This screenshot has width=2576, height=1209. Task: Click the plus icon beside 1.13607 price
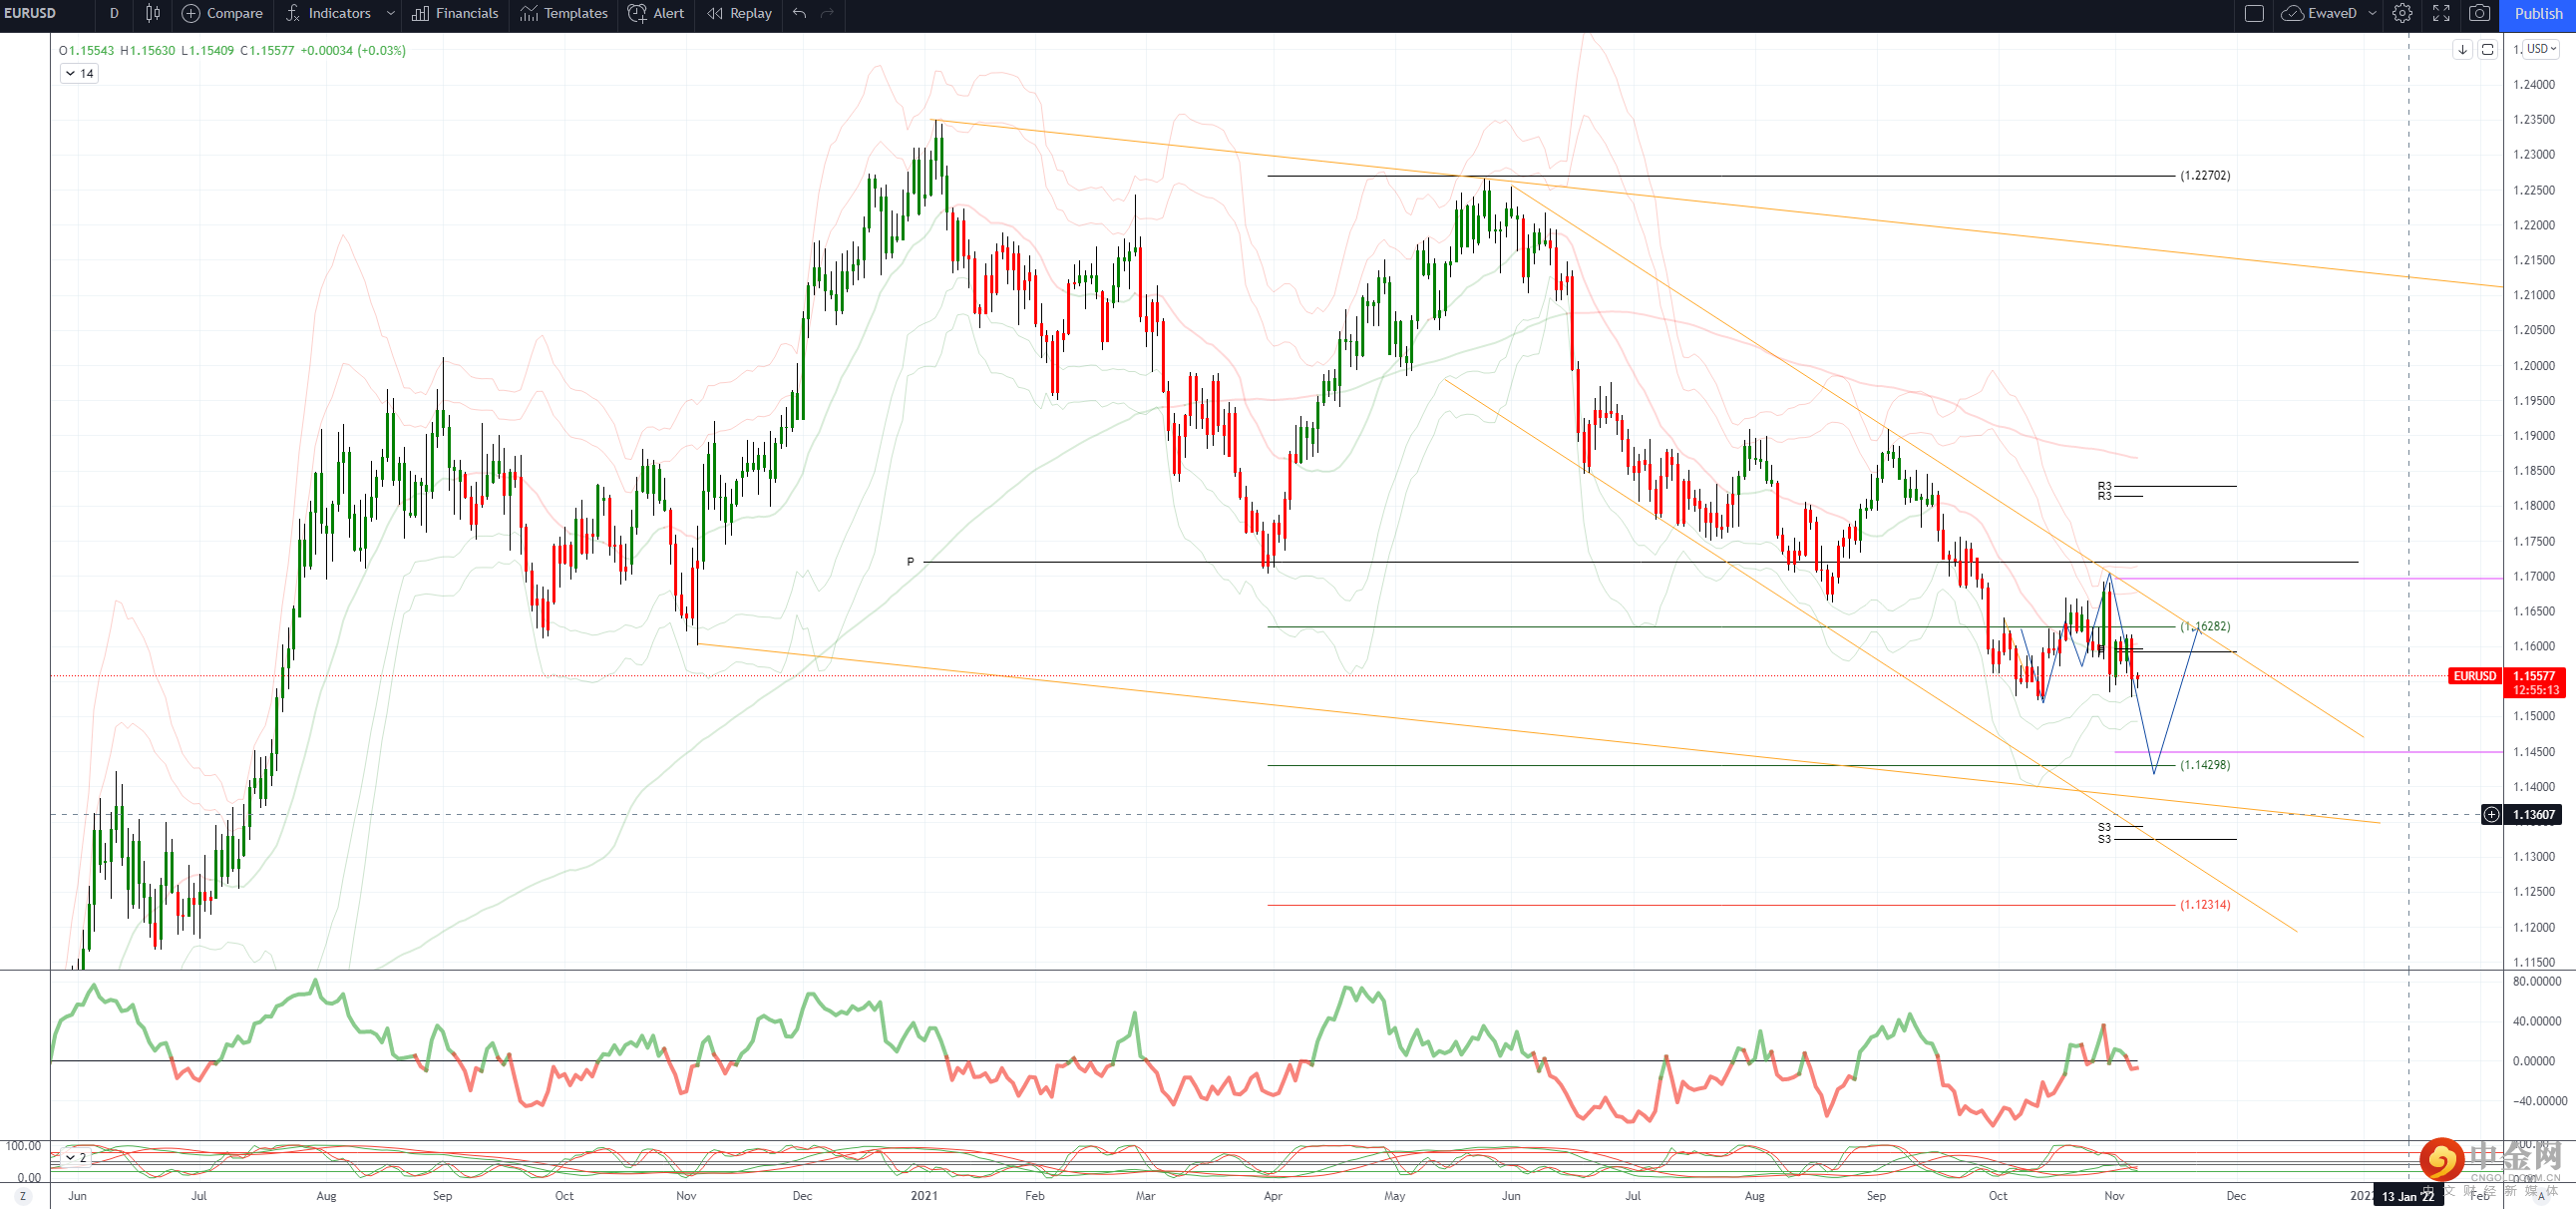point(2491,814)
